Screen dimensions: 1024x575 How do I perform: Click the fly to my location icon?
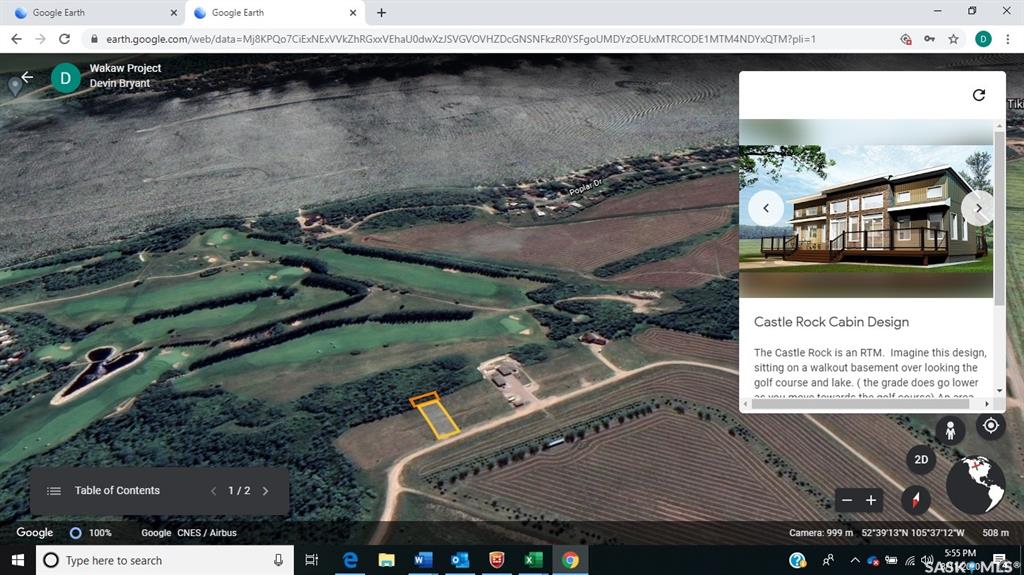coord(990,426)
